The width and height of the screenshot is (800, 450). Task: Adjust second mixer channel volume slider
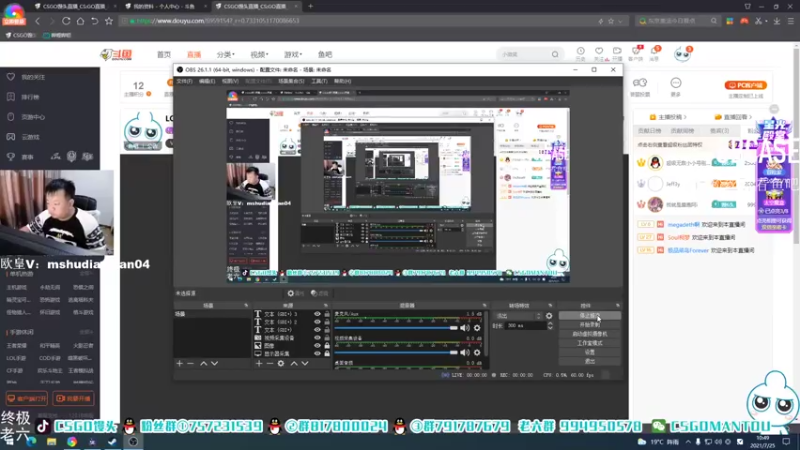(396, 353)
